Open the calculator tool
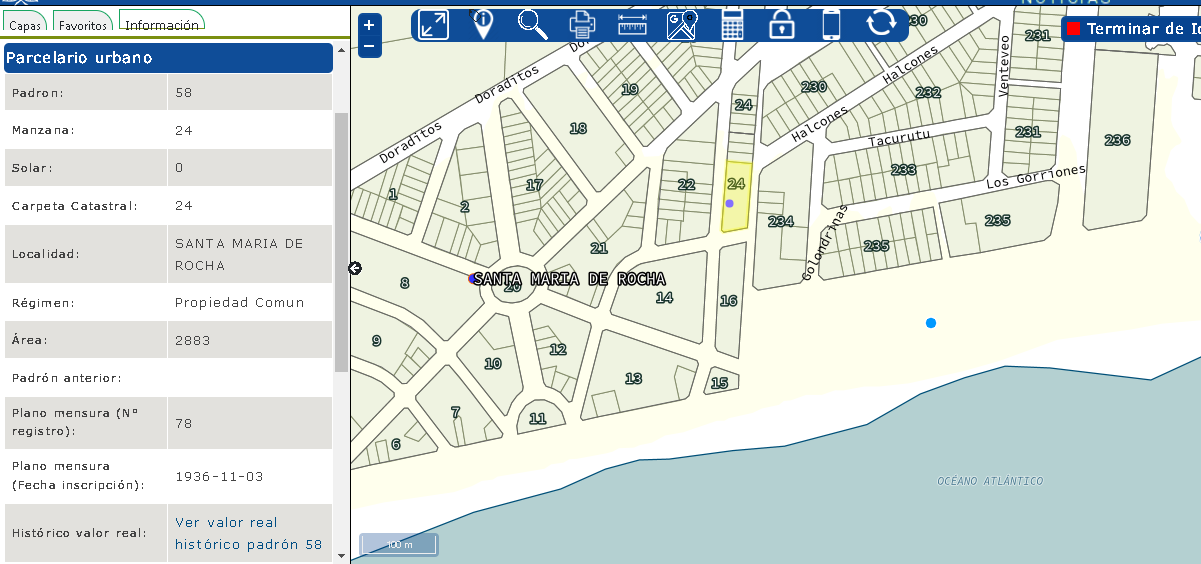The image size is (1201, 564). point(732,24)
